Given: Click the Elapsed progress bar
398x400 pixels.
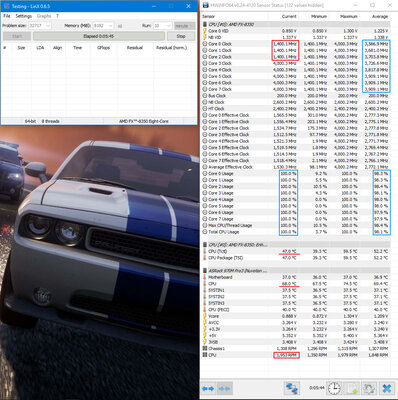Looking at the screenshot, I should [x=99, y=36].
